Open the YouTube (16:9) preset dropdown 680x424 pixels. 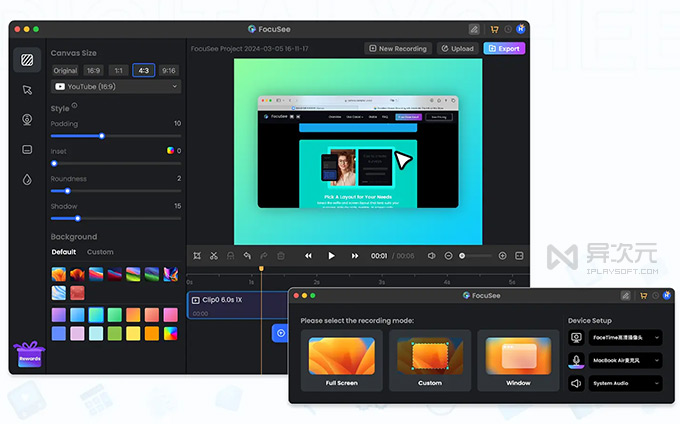point(116,87)
